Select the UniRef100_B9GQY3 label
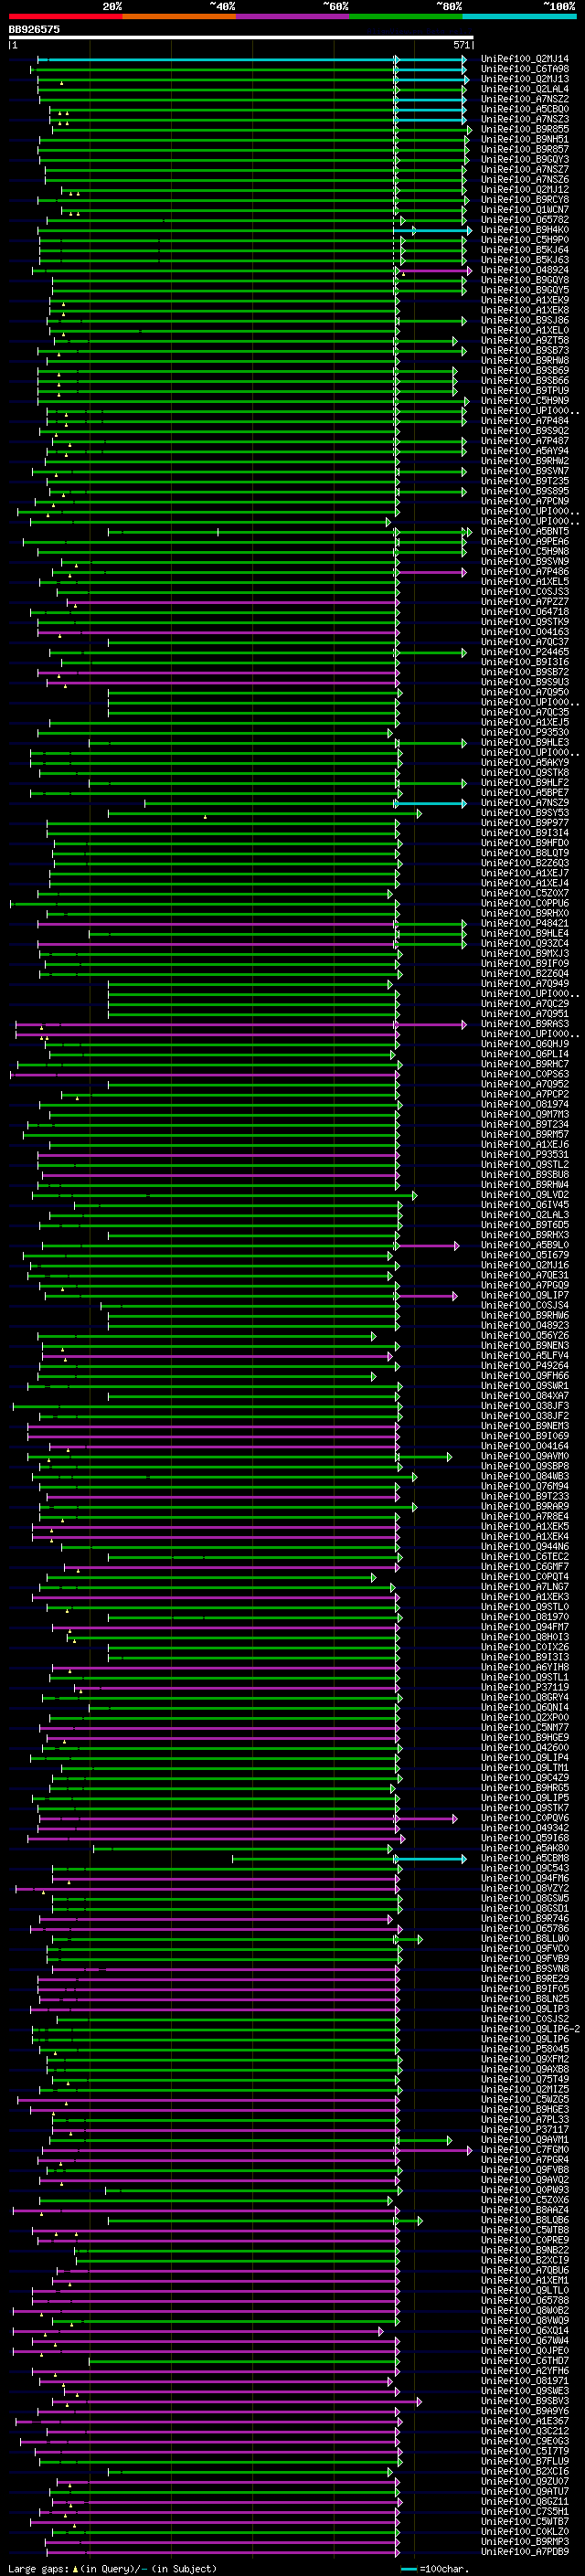Image resolution: width=585 pixels, height=2576 pixels. coord(525,159)
